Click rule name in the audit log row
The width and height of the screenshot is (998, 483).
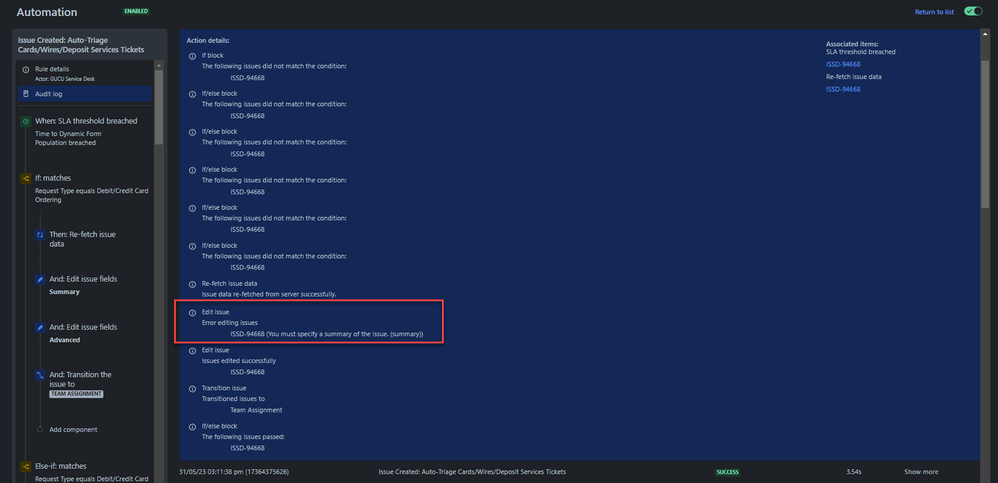click(472, 472)
